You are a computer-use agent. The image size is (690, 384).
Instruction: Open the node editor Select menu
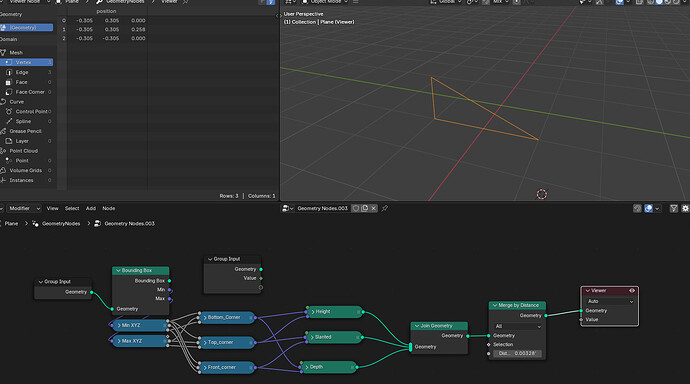[72, 208]
